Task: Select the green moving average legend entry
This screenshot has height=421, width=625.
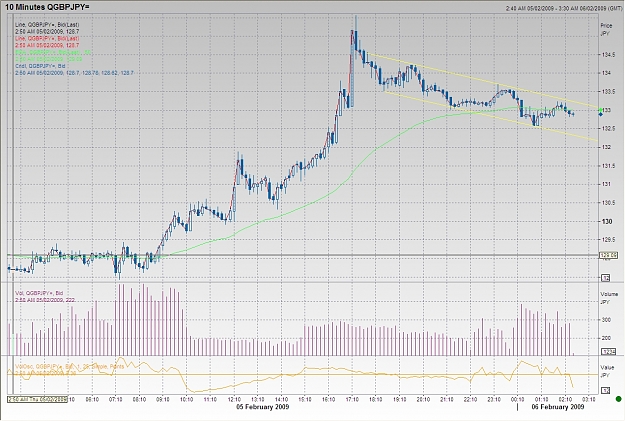Action: (53, 55)
